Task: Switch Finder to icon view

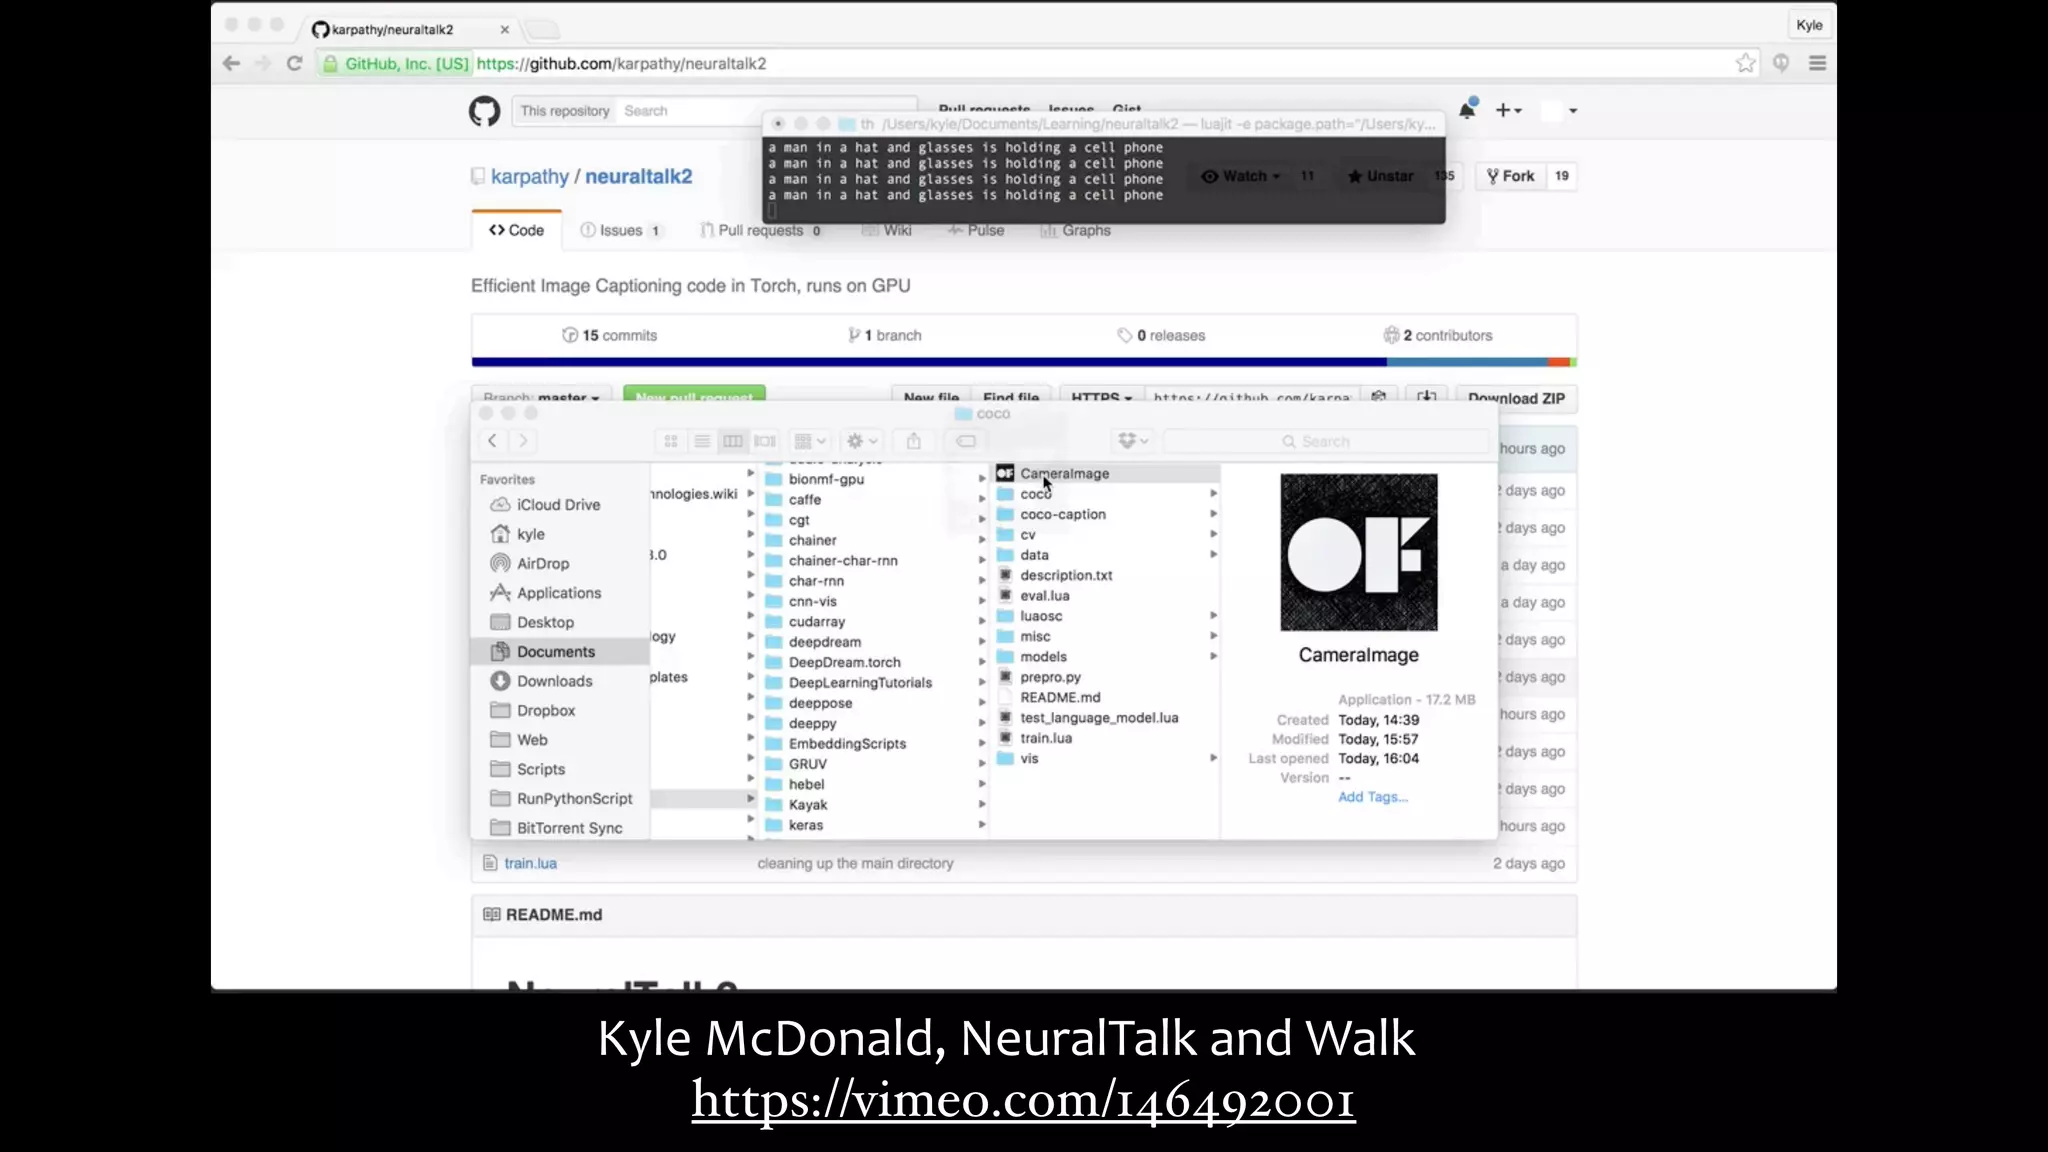Action: pos(671,441)
